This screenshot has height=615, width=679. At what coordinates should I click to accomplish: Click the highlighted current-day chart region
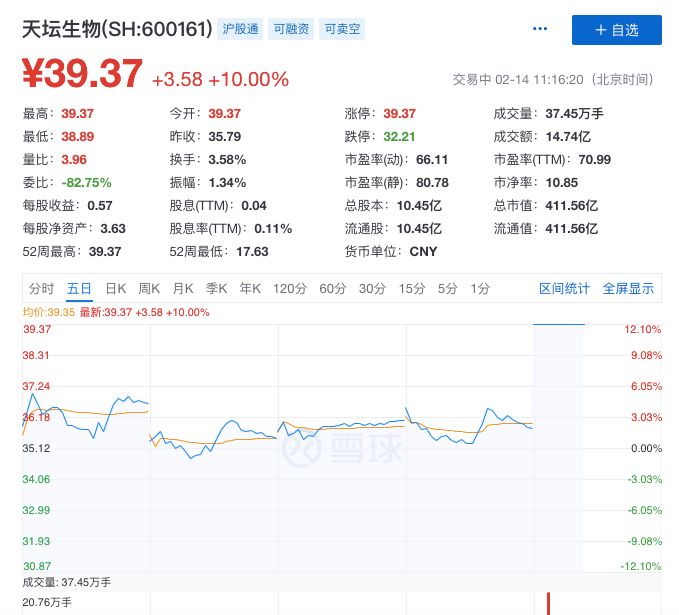tap(559, 447)
